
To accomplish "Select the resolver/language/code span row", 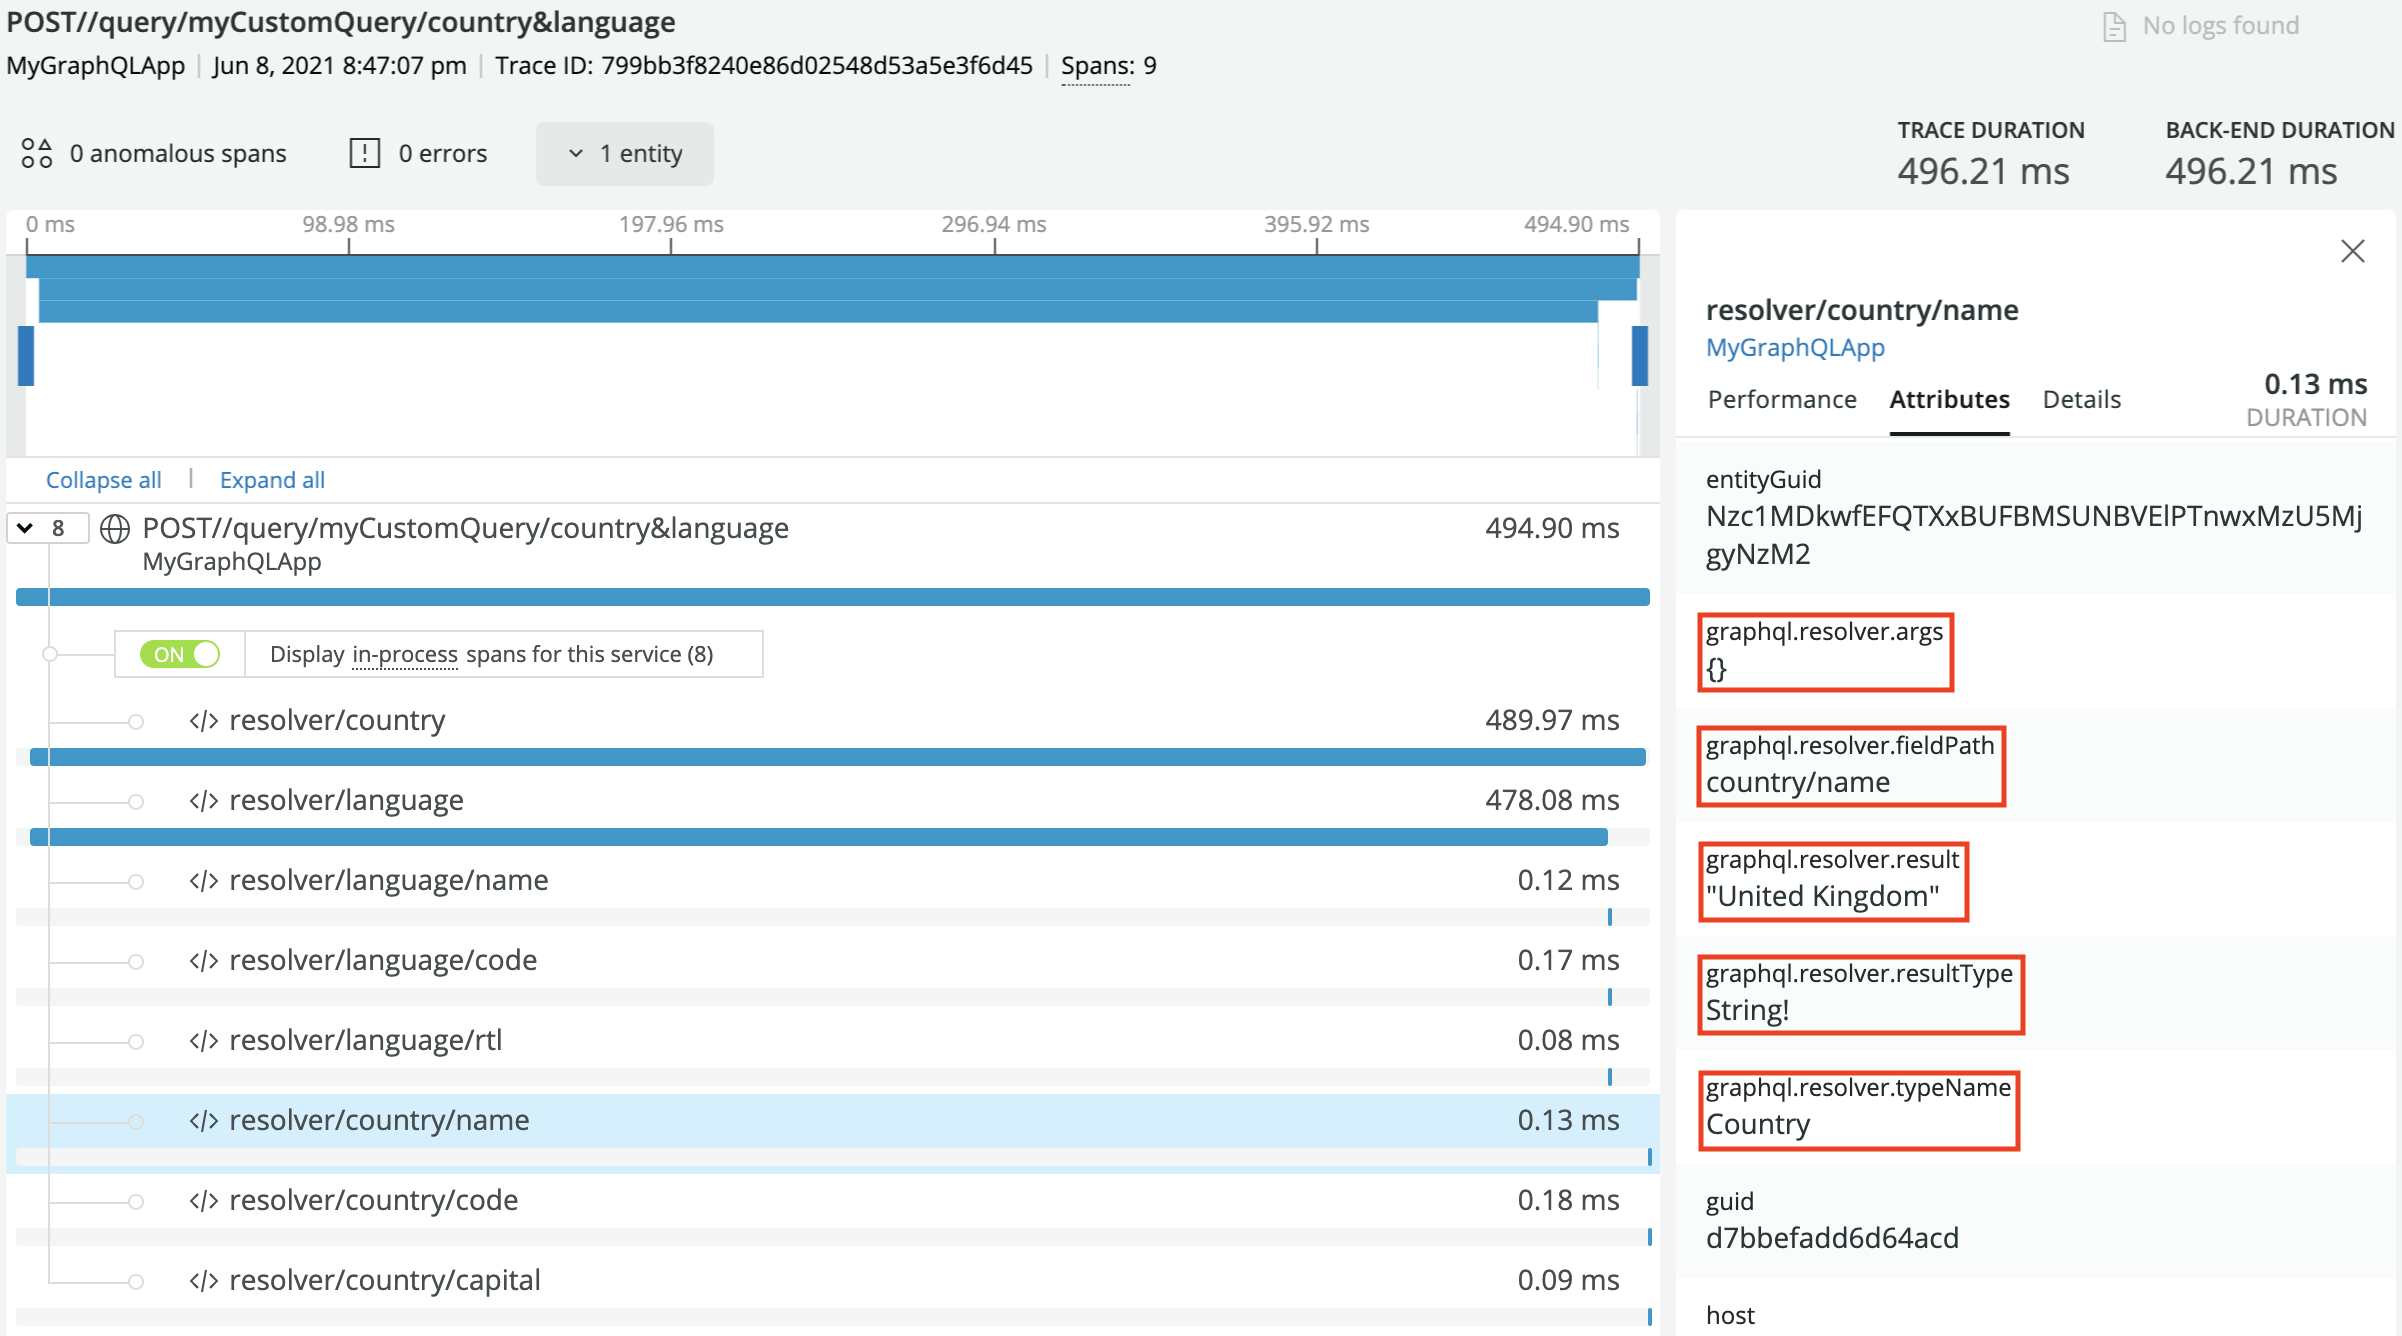I will pyautogui.click(x=383, y=960).
